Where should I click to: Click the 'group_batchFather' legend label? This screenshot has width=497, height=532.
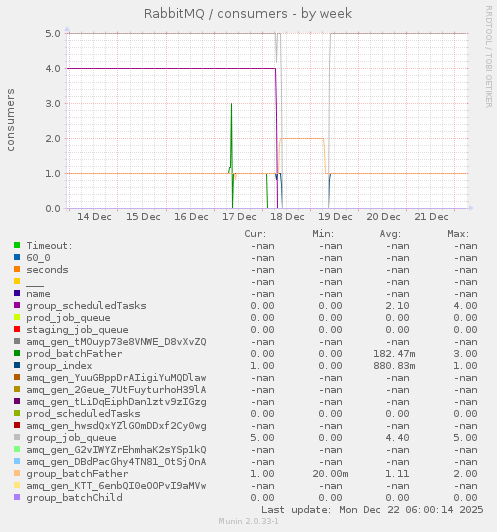click(x=77, y=474)
